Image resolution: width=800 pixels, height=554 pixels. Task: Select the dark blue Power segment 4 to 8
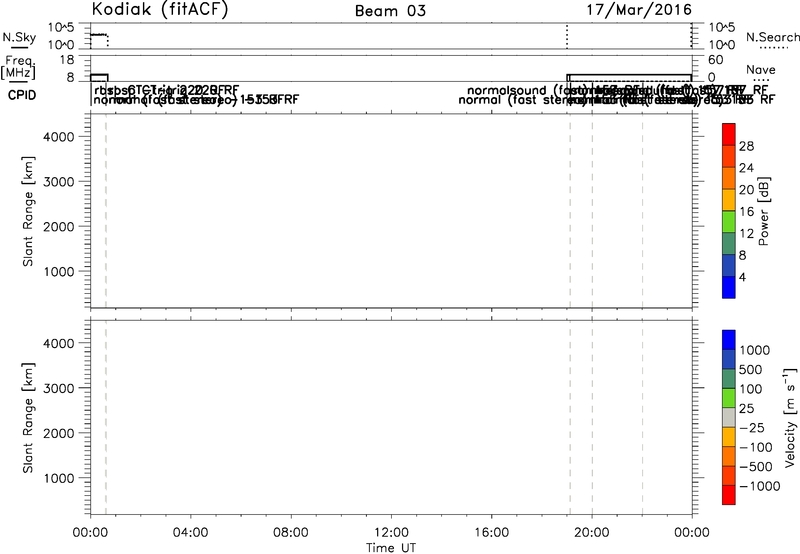click(x=729, y=265)
